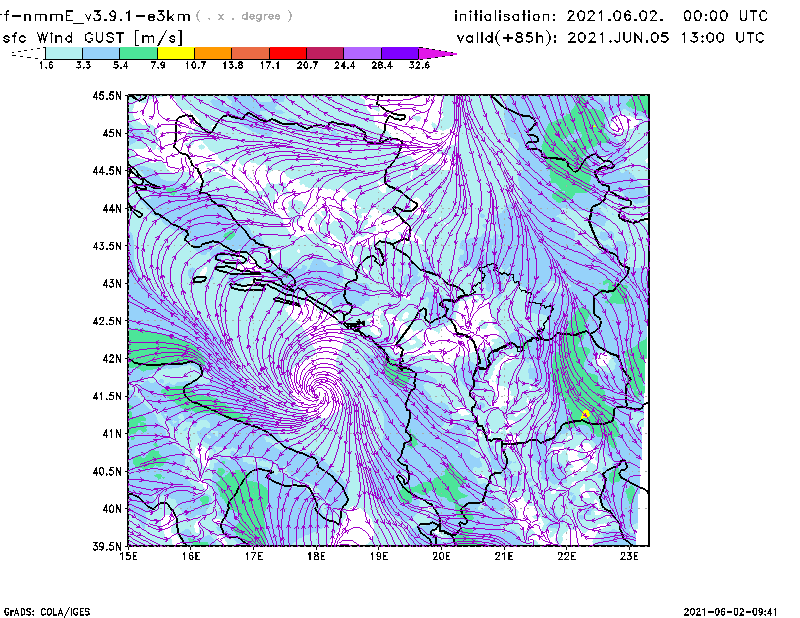Click the "20E" longitude label
This screenshot has width=800, height=618.
coord(441,556)
